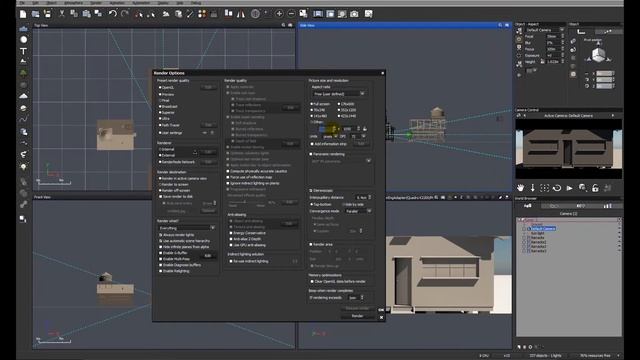Select the External renderer option
The height and width of the screenshot is (360, 640).
coord(167,156)
